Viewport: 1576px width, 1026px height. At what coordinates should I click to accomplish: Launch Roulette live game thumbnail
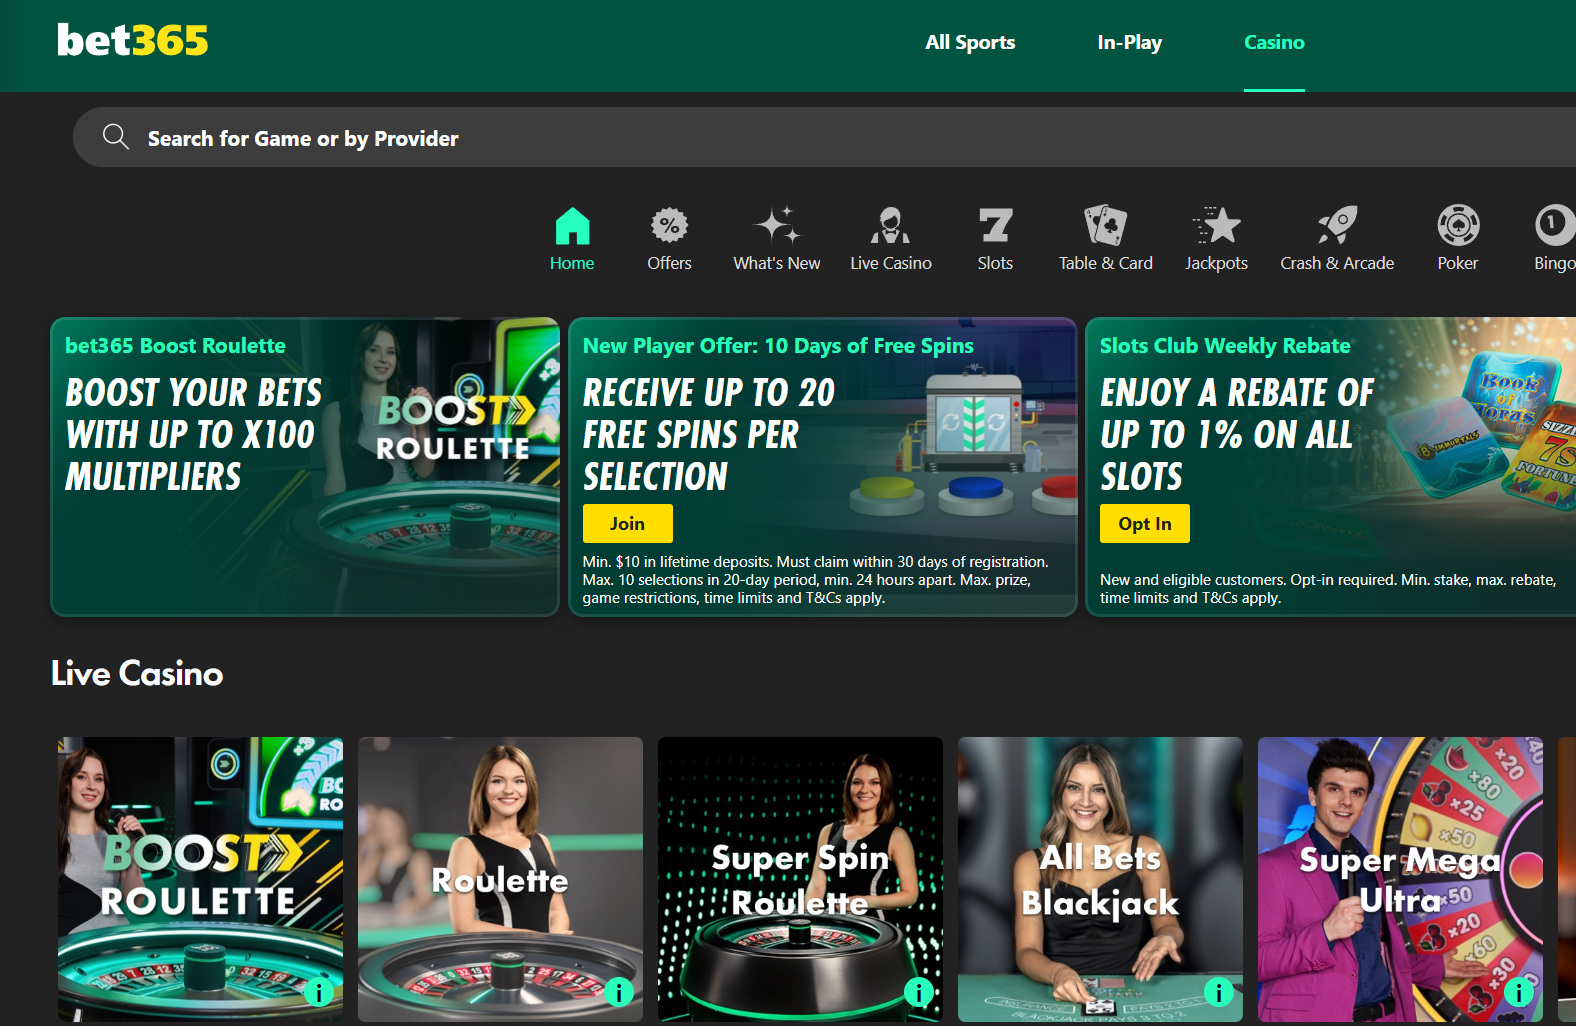(x=500, y=879)
